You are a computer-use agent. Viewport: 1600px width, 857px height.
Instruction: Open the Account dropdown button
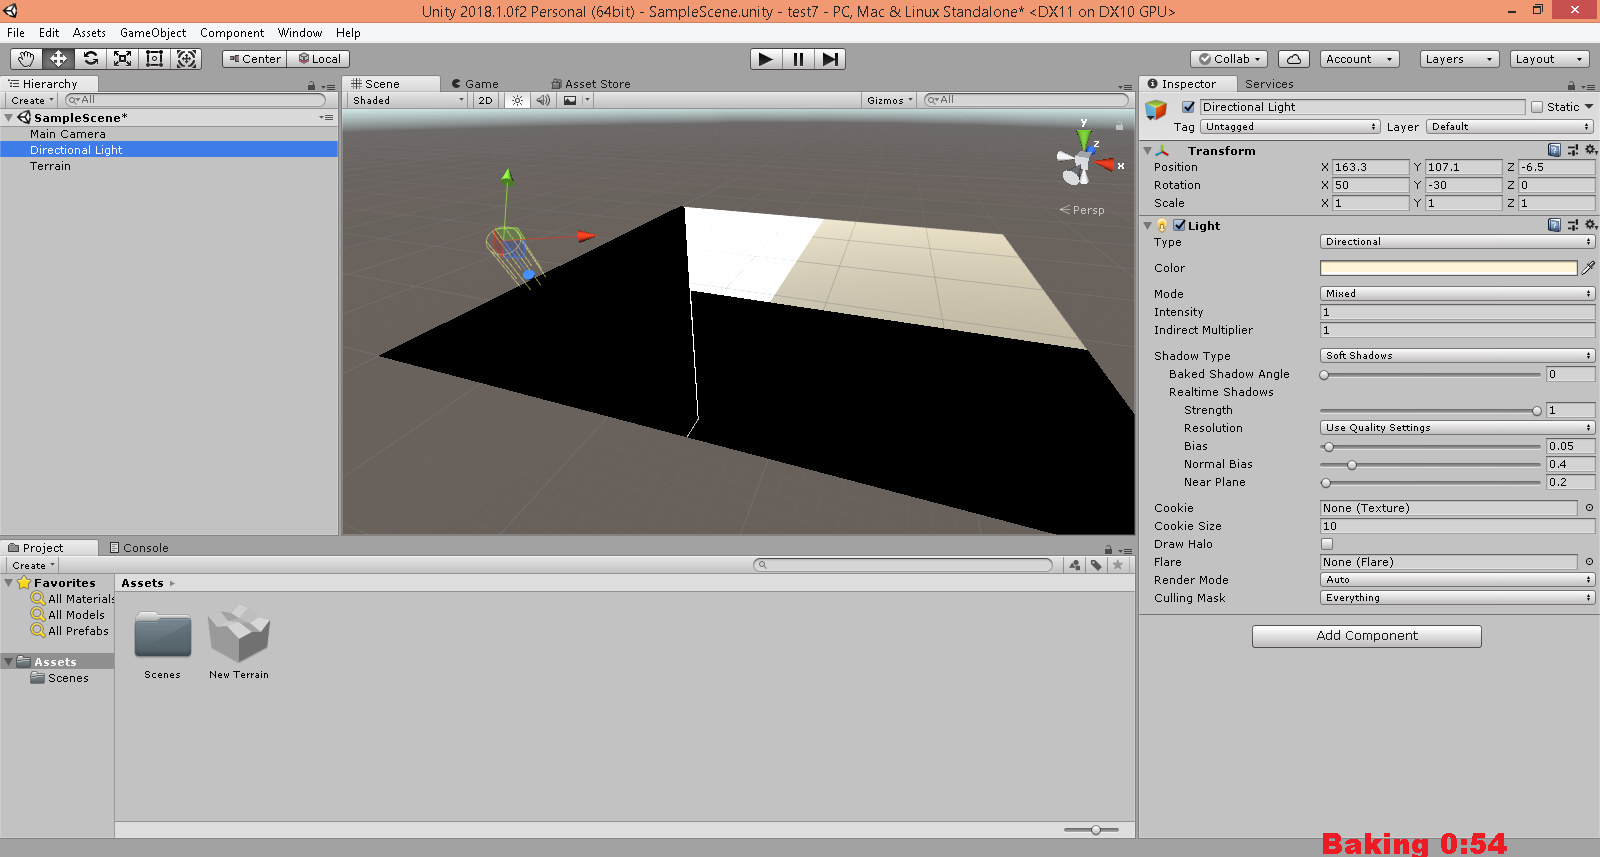click(1360, 59)
